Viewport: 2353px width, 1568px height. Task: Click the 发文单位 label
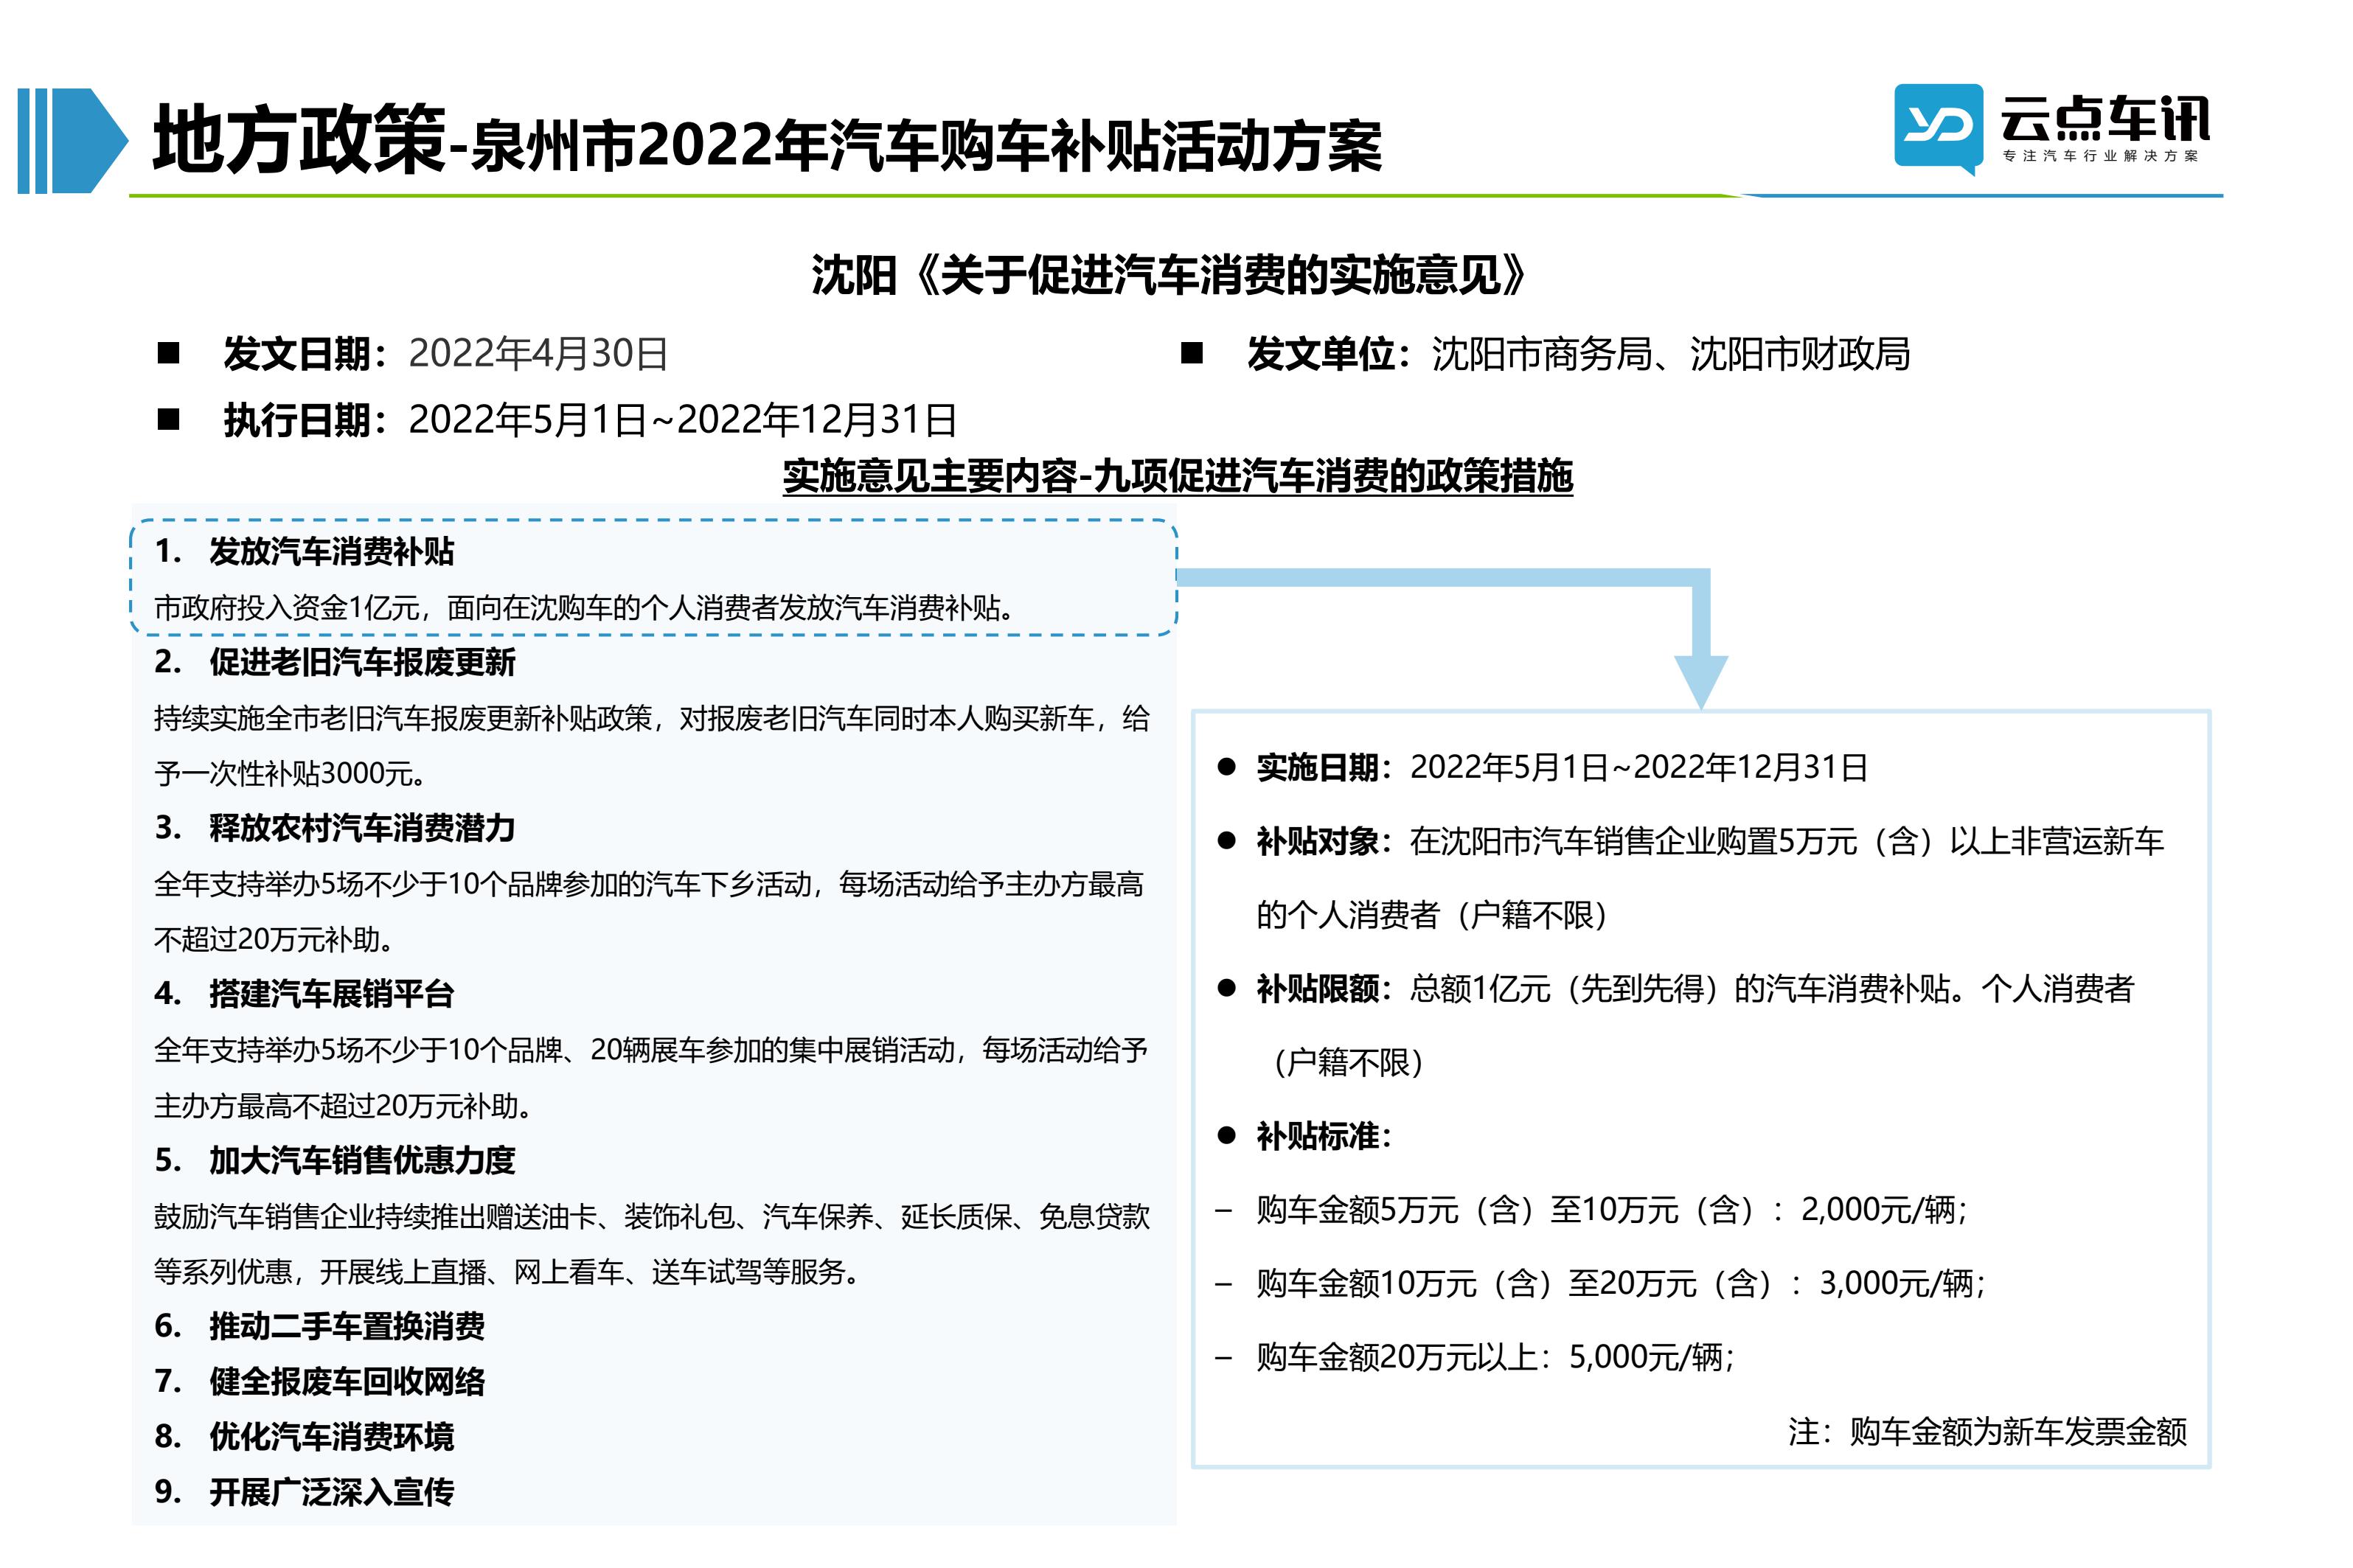point(1329,354)
